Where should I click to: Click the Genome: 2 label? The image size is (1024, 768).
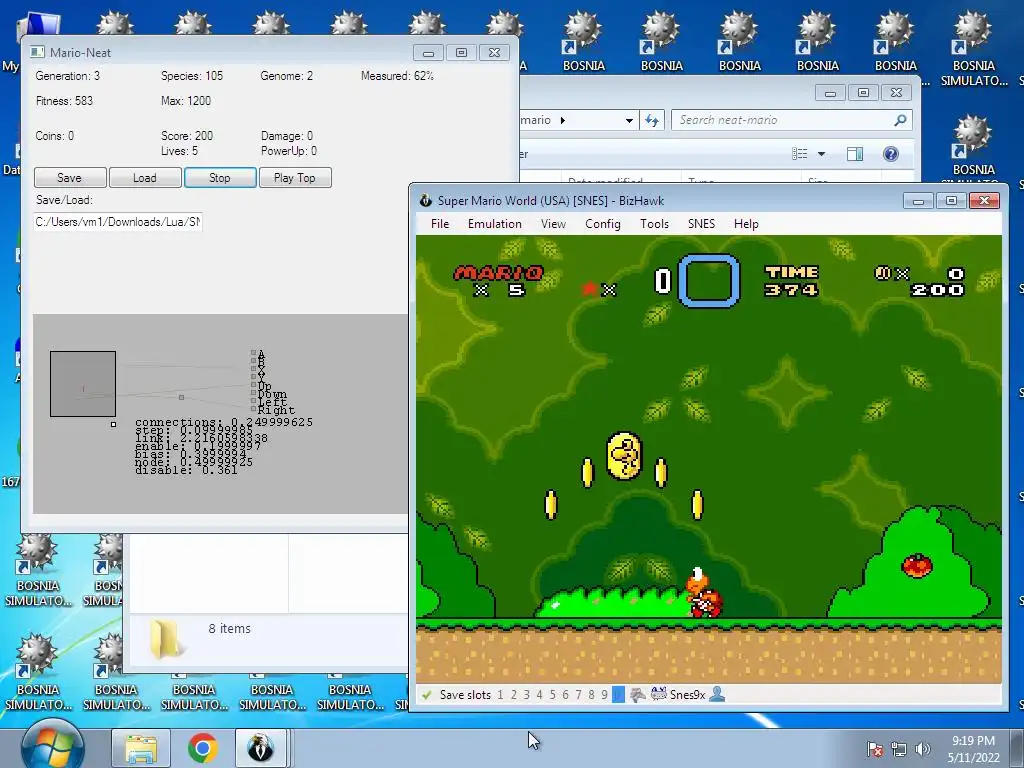point(287,76)
